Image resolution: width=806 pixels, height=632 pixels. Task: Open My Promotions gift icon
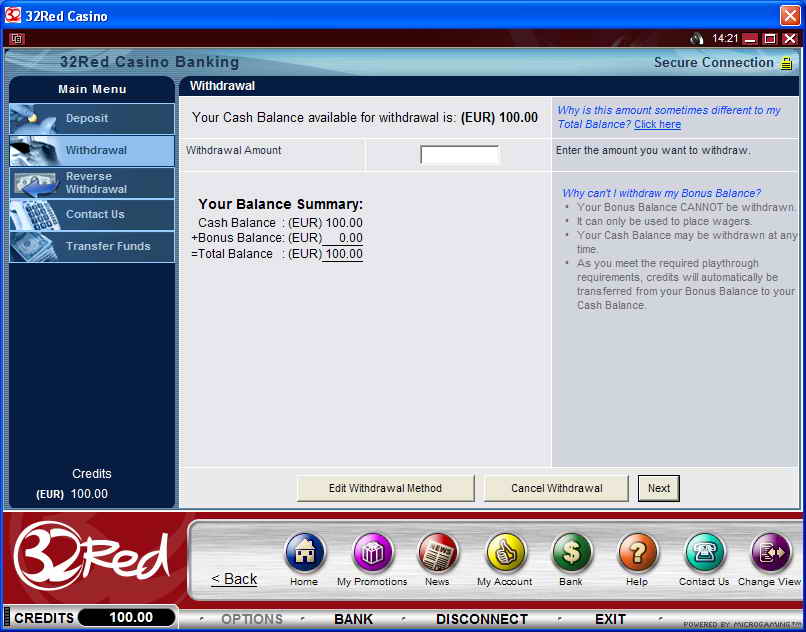372,553
